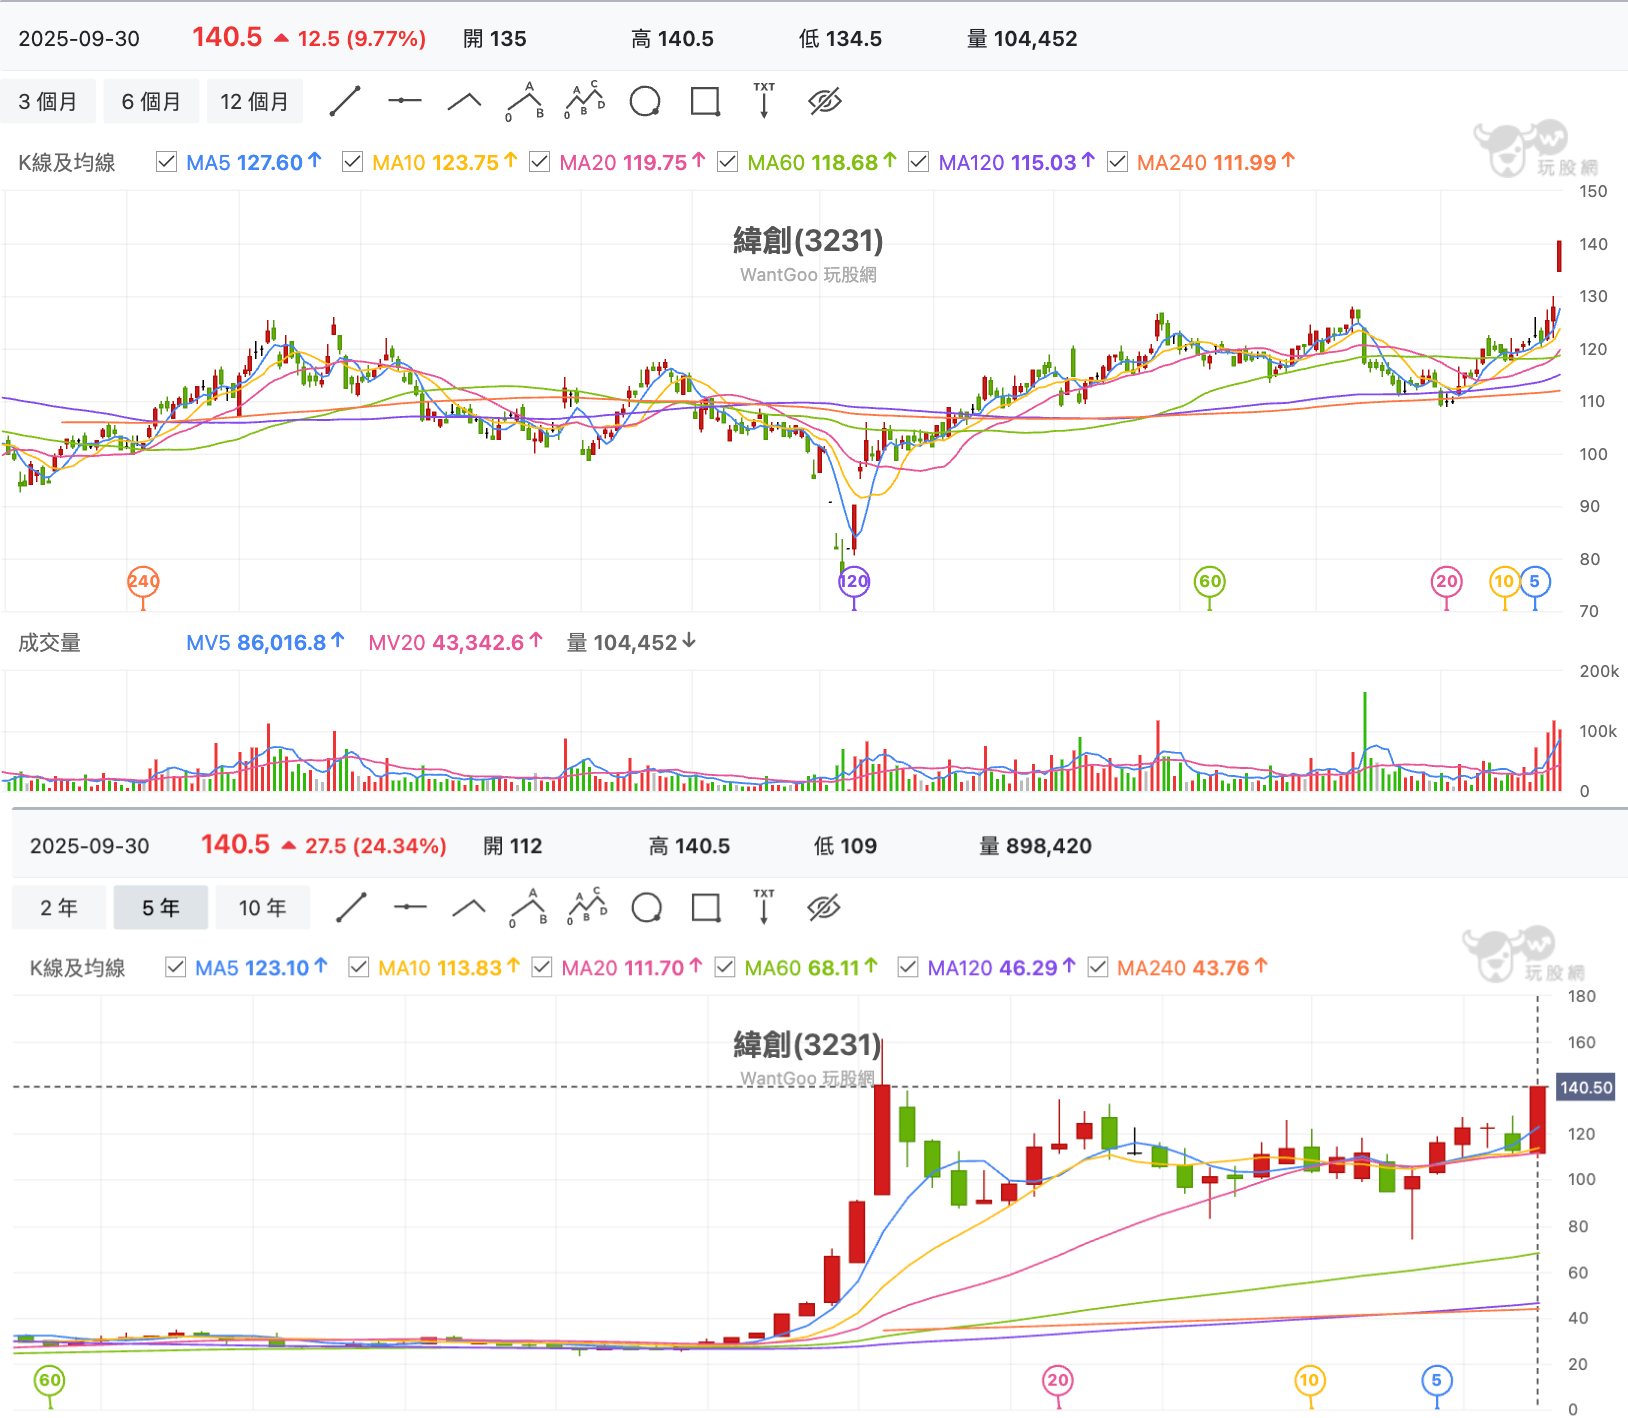Image resolution: width=1628 pixels, height=1418 pixels.
Task: Uncheck MA60 118.68 checkbox
Action: coord(728,162)
